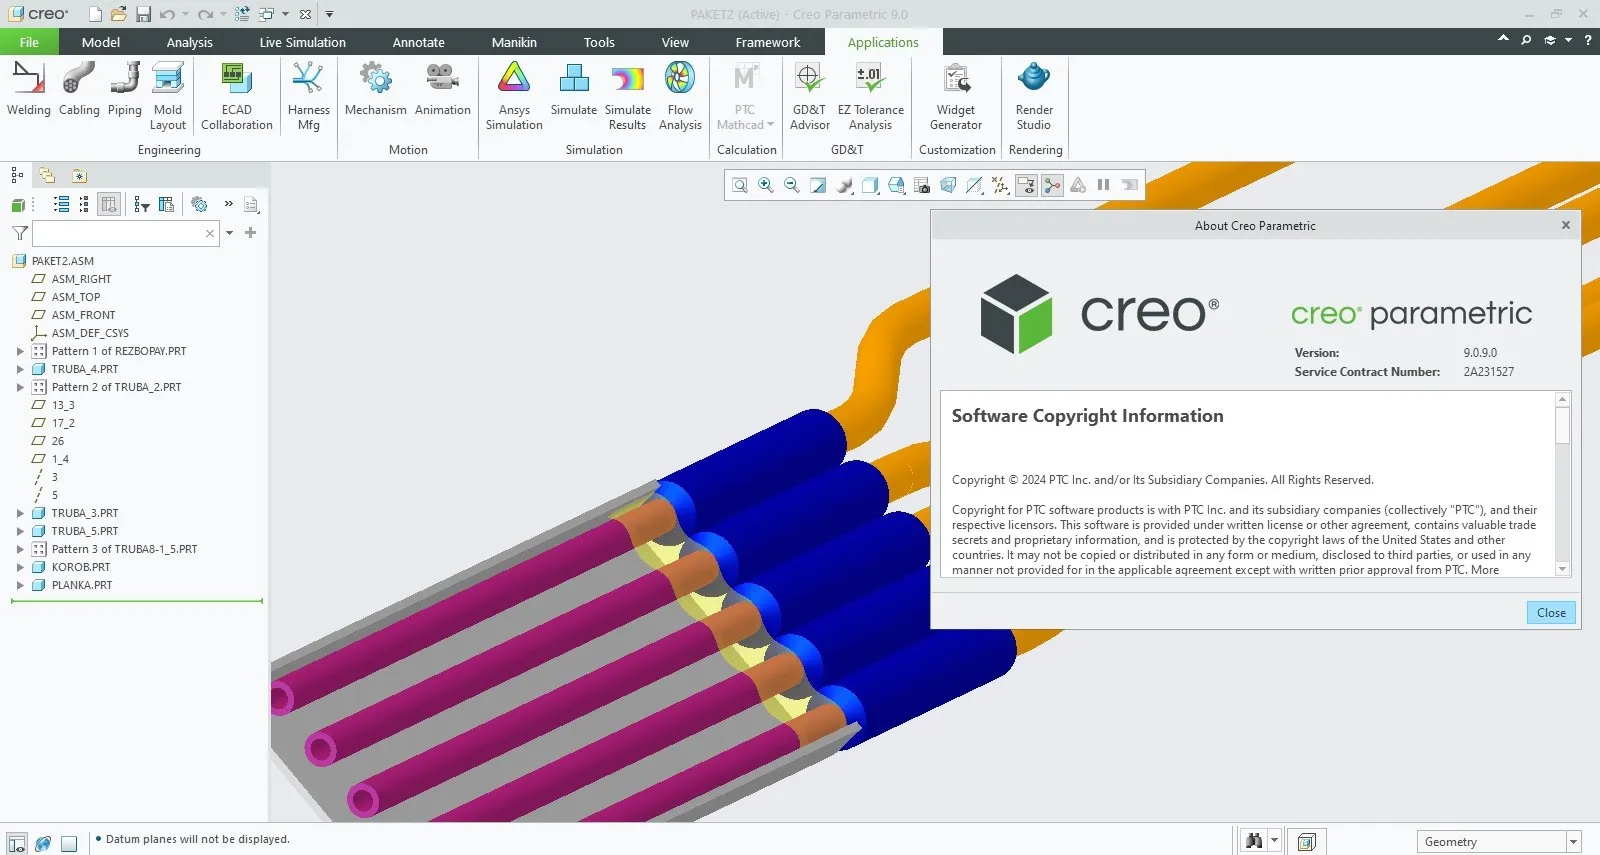The width and height of the screenshot is (1600, 855).
Task: Switch to the Annotate tab
Action: (x=418, y=42)
